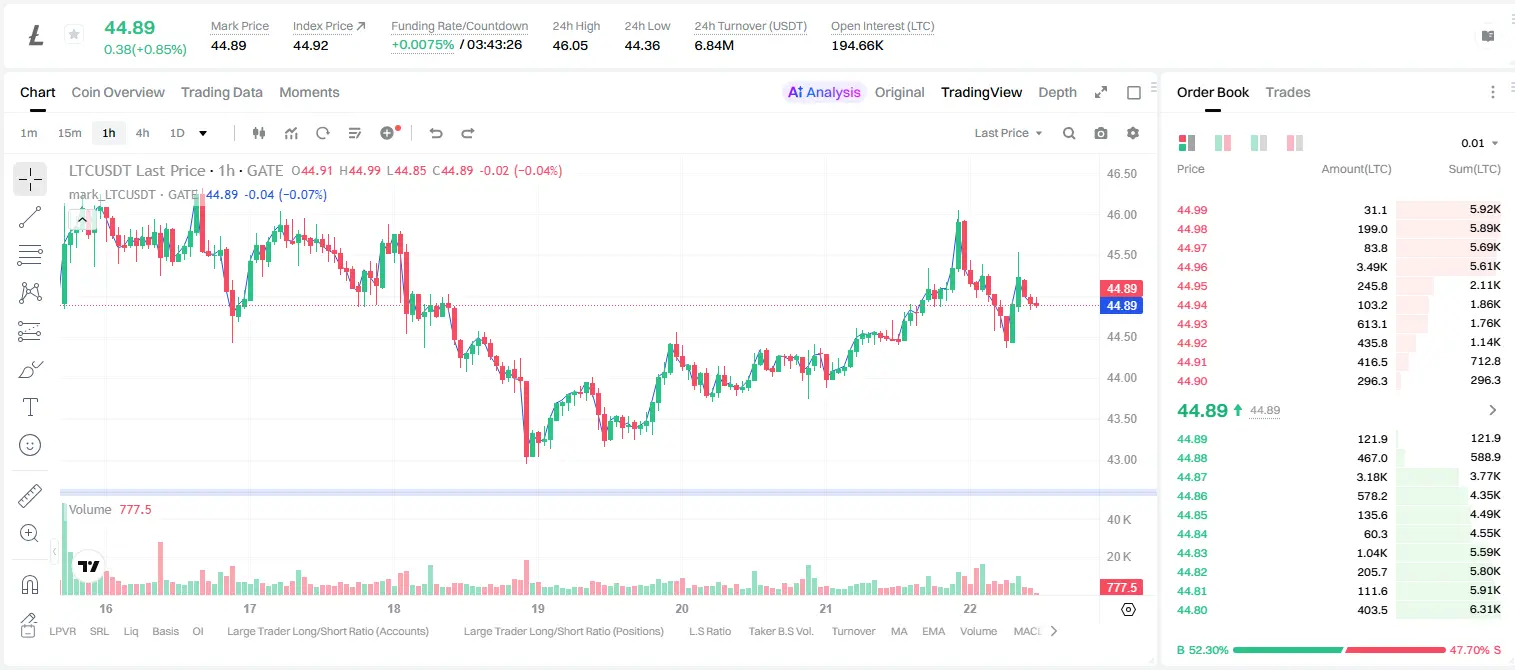The width and height of the screenshot is (1515, 670).
Task: Add the MA indicator
Action: pyautogui.click(x=899, y=631)
